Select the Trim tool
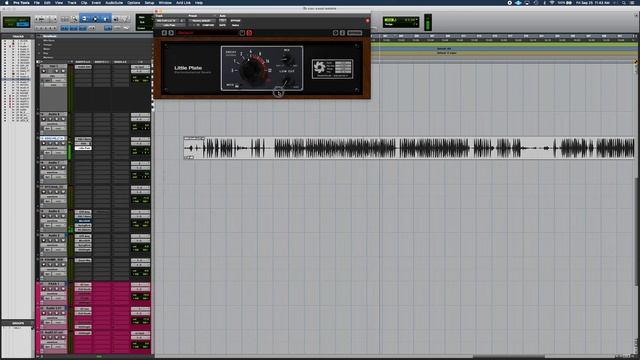Screen dimensions: 640x360 pyautogui.click(x=84, y=19)
